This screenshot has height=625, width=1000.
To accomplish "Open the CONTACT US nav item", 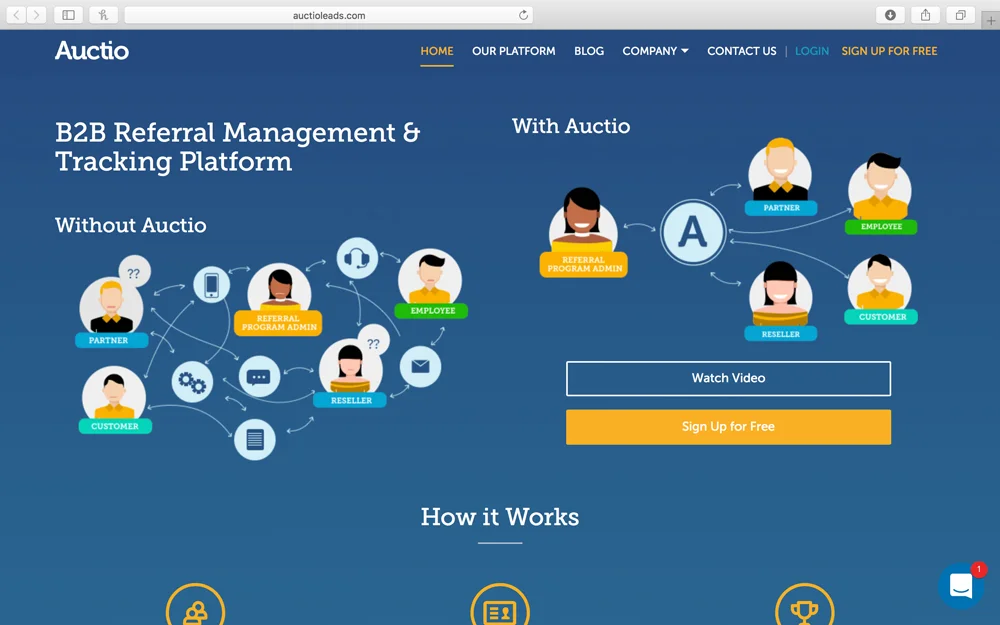I will coord(742,51).
